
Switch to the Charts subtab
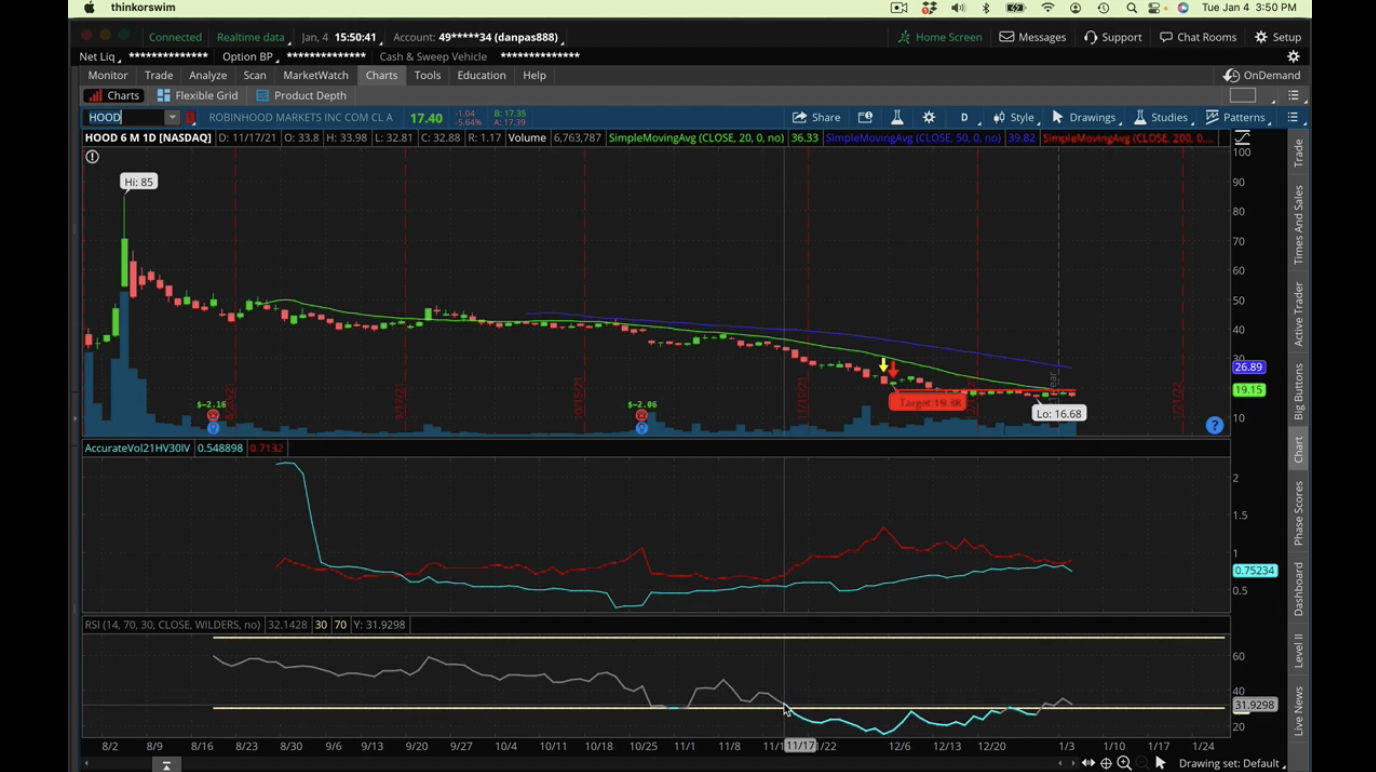[x=113, y=95]
